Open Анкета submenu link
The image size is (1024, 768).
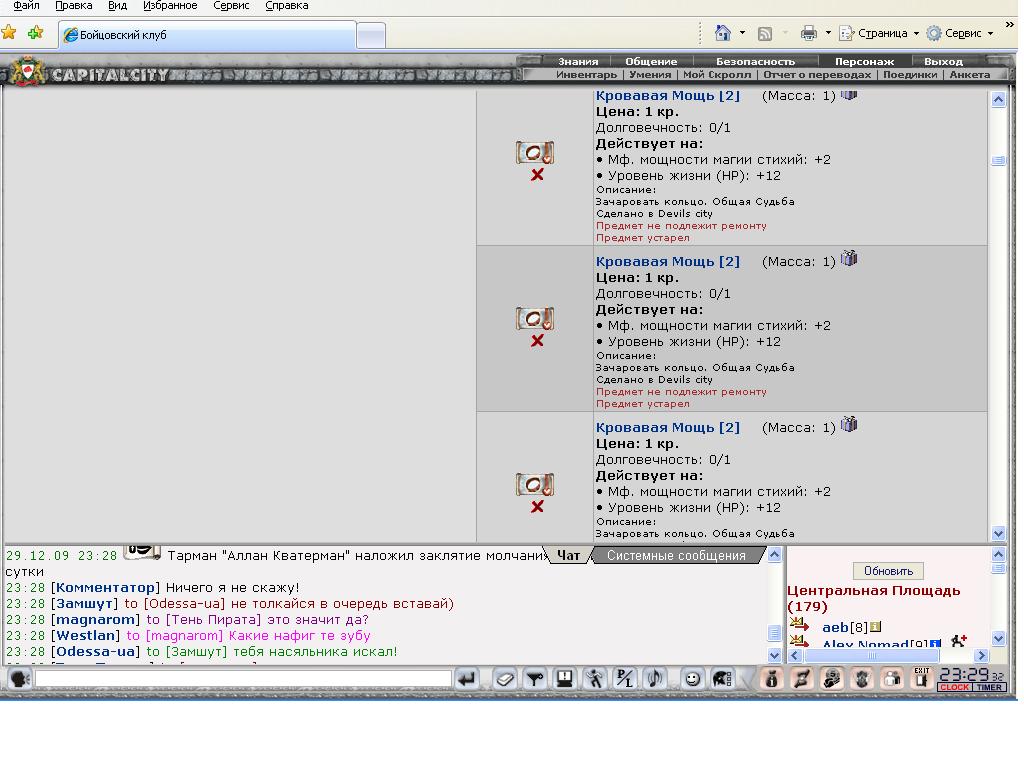(970, 74)
